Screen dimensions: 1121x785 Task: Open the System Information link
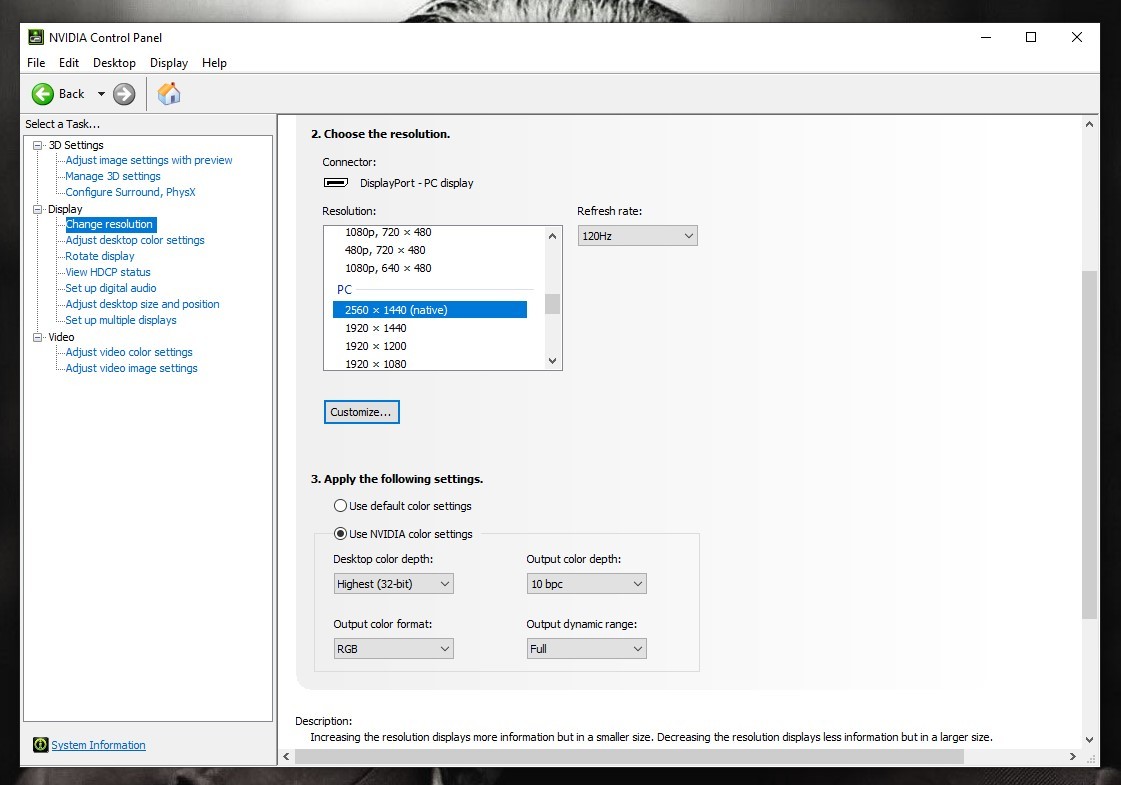pyautogui.click(x=98, y=745)
